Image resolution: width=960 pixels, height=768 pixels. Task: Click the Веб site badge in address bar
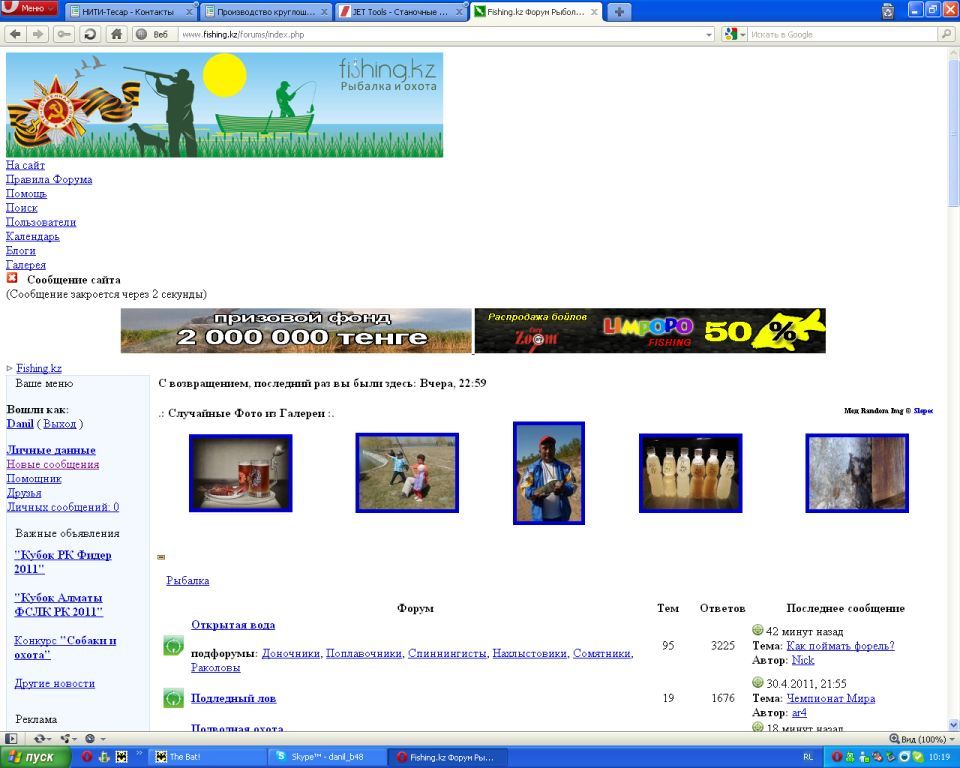[154, 34]
